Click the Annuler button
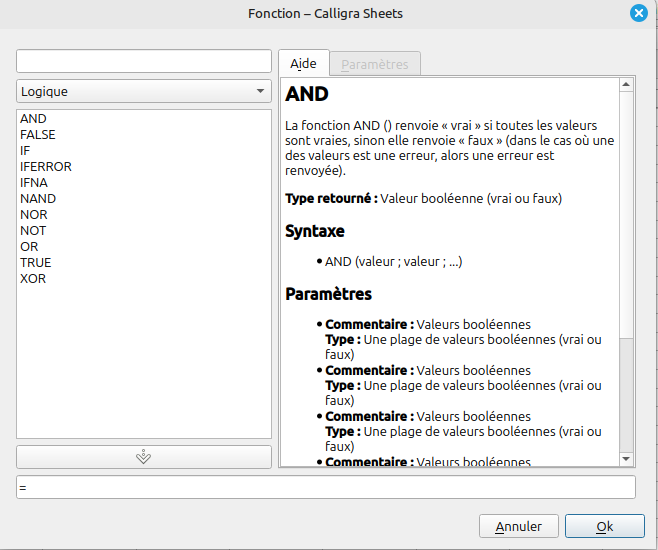The height and width of the screenshot is (550, 658). click(519, 526)
